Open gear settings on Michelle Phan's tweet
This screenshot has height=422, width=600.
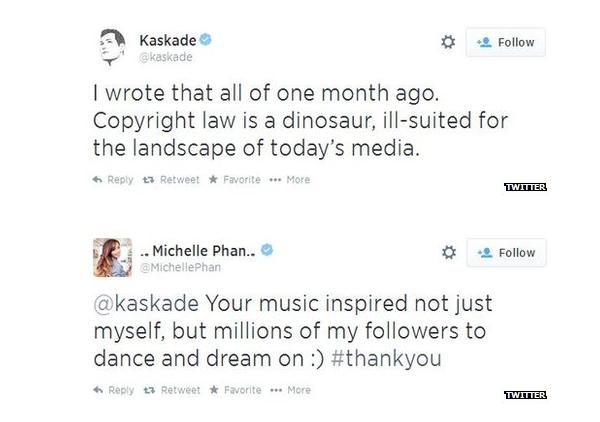(x=448, y=253)
